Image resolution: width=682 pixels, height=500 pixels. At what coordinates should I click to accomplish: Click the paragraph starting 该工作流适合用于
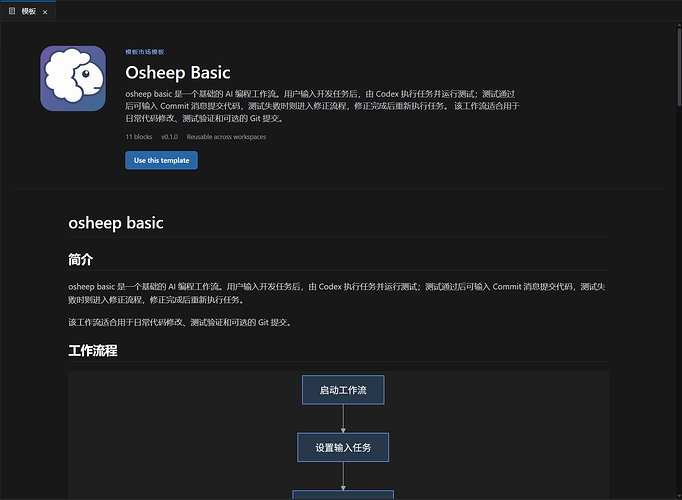pos(180,322)
